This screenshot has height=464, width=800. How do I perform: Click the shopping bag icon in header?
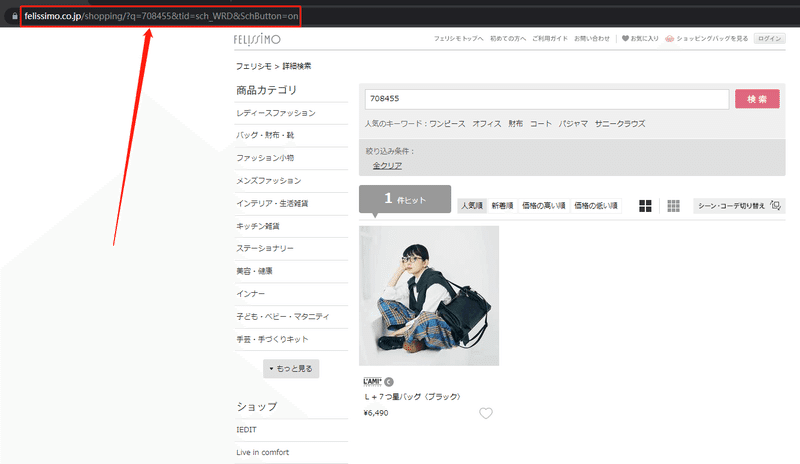coord(670,38)
